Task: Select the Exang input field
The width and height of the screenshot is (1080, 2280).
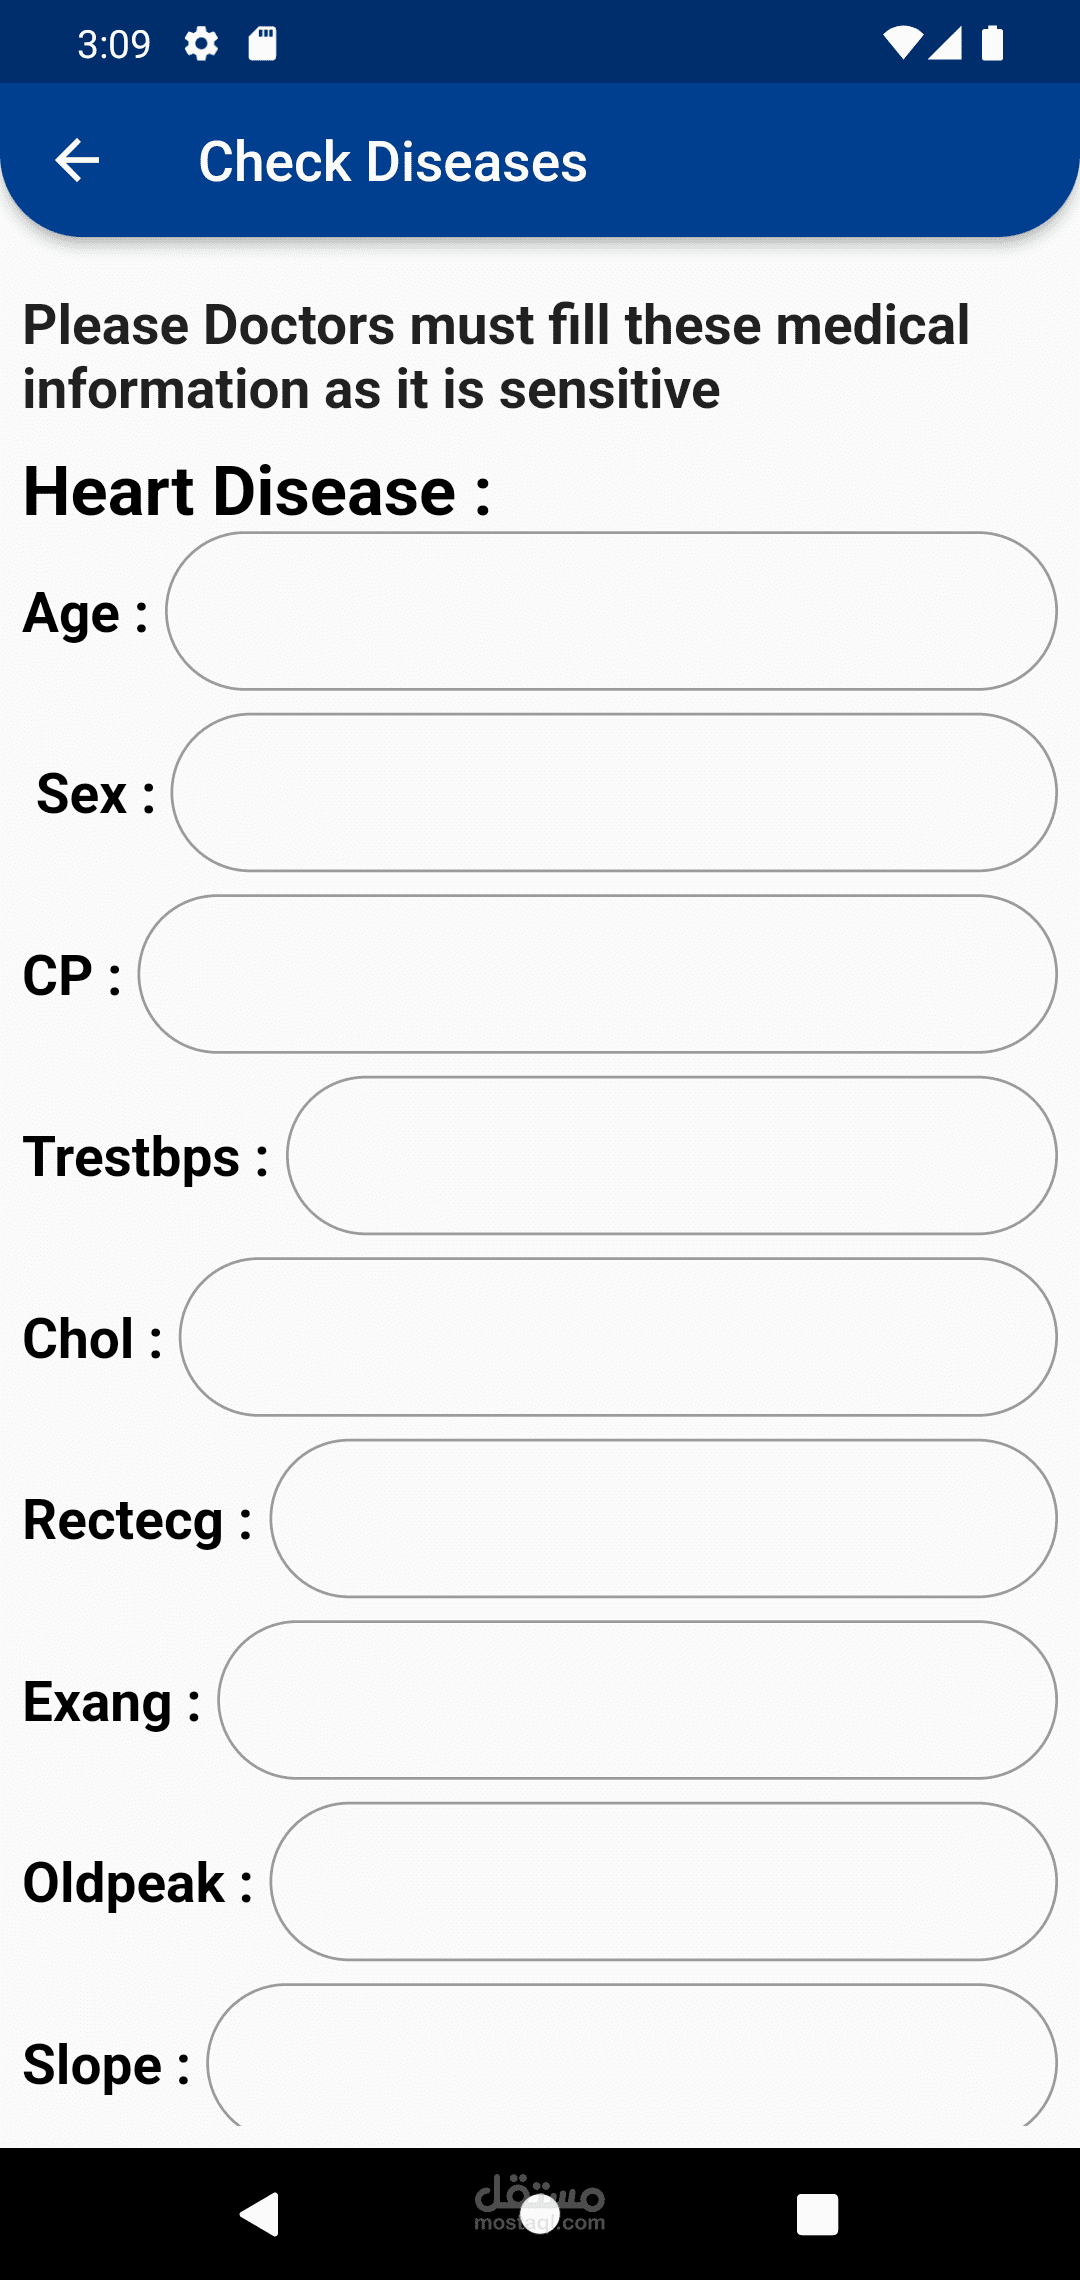Action: tap(637, 1700)
